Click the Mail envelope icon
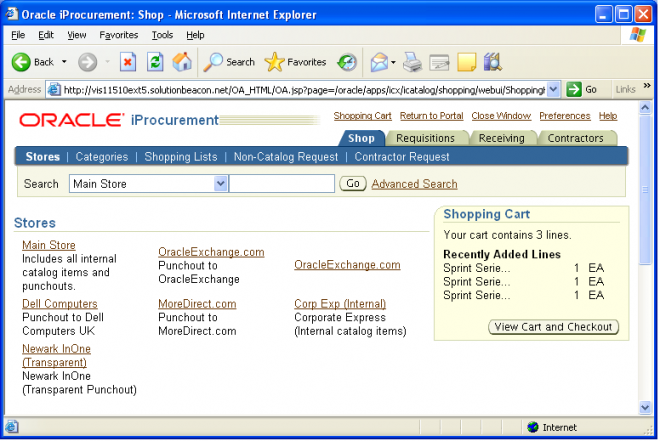The image size is (660, 441). pyautogui.click(x=379, y=62)
